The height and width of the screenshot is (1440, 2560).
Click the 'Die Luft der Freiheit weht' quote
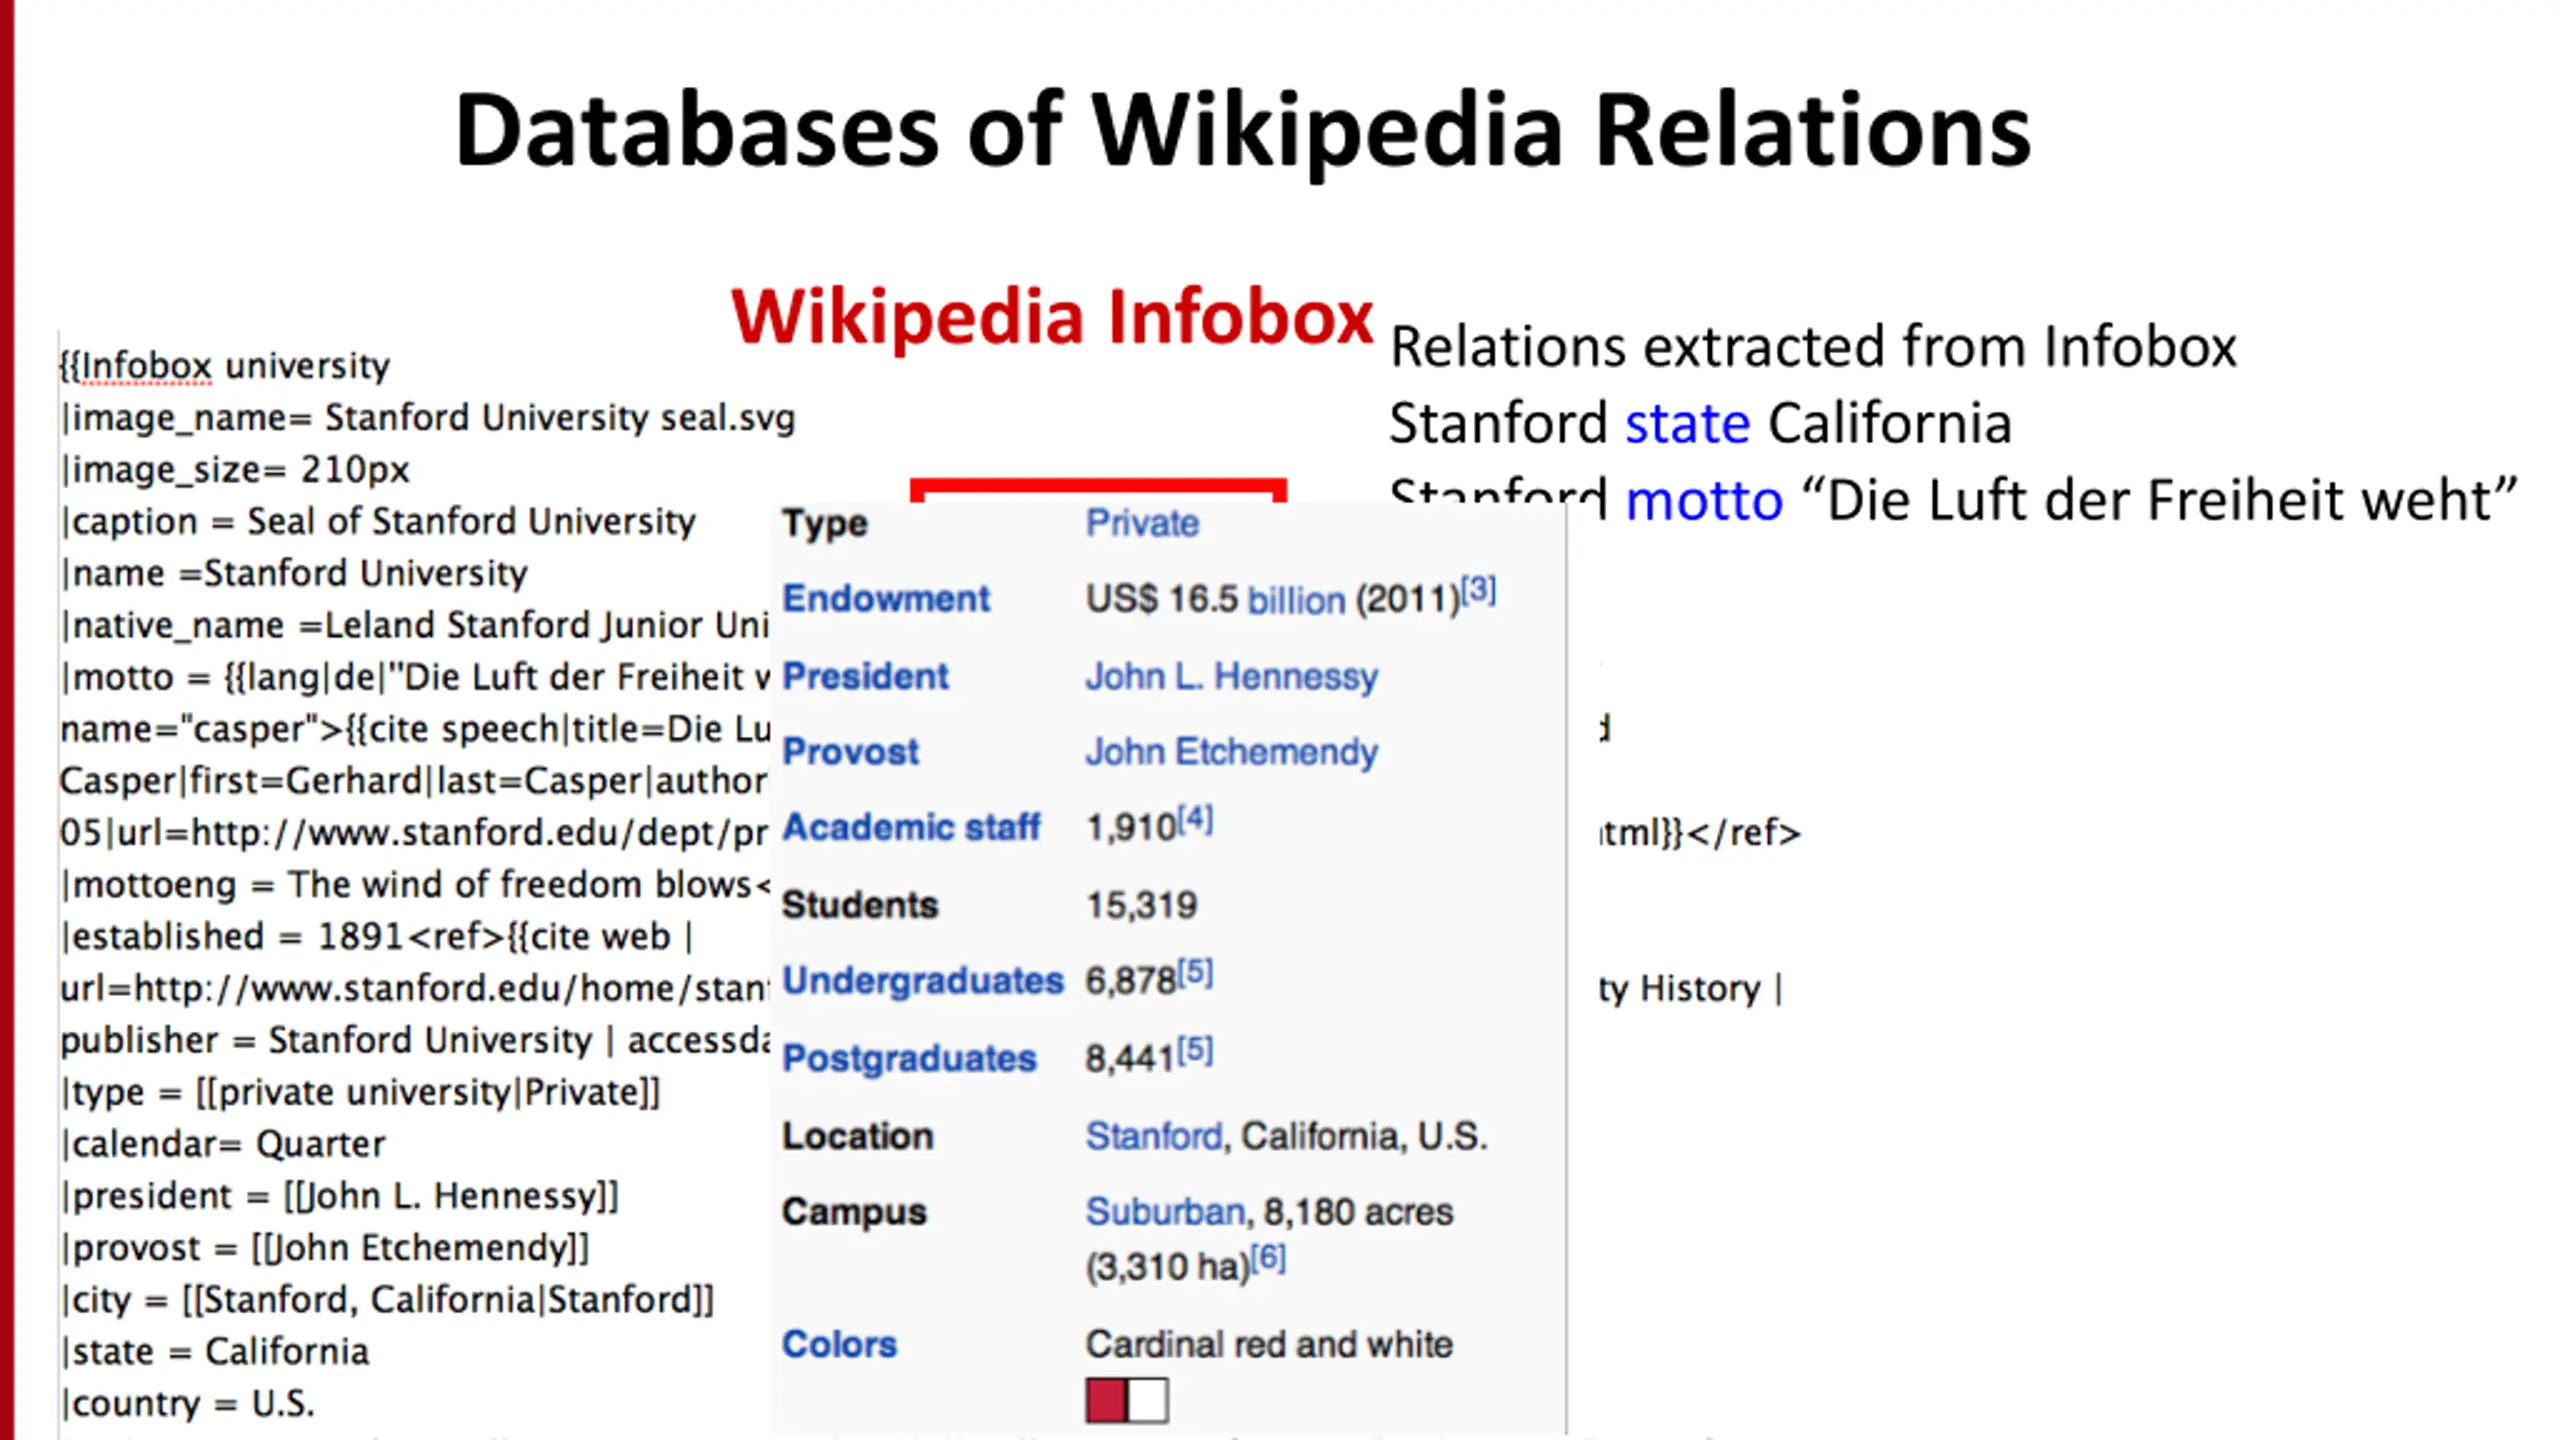pos(2158,500)
